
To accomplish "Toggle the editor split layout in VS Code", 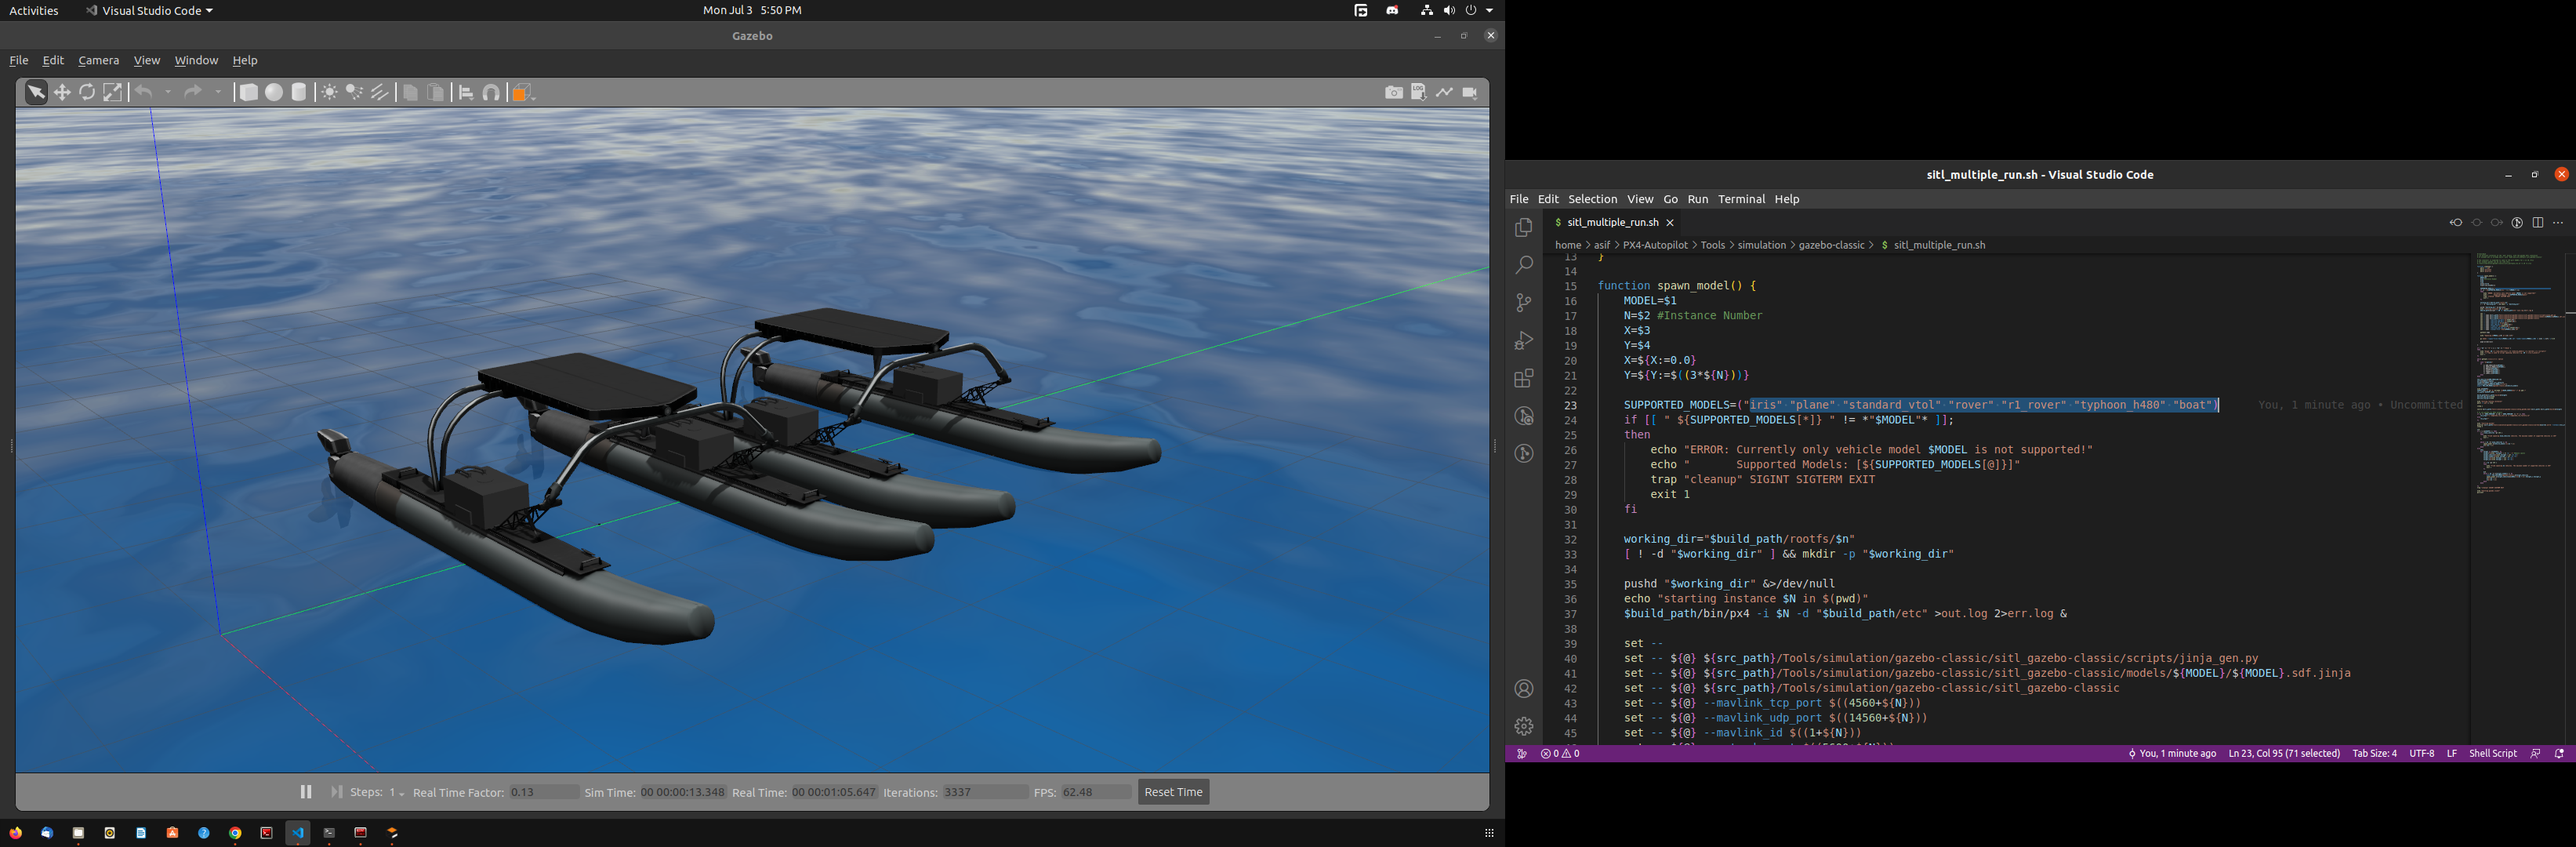I will [2538, 222].
